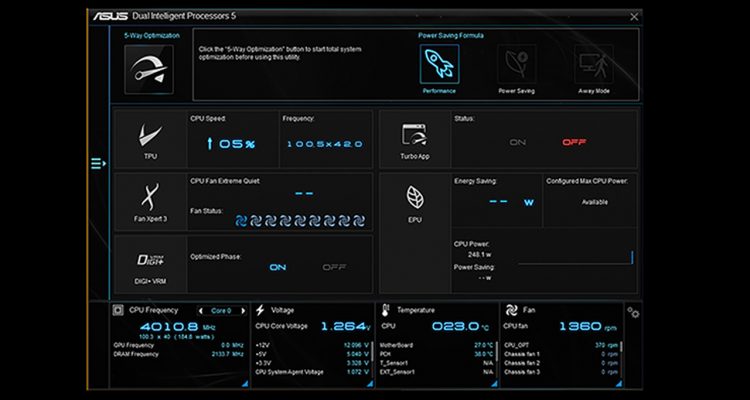Viewport: 750px width, 400px height.
Task: Click the Voltage lightning bolt icon
Action: pos(260,311)
